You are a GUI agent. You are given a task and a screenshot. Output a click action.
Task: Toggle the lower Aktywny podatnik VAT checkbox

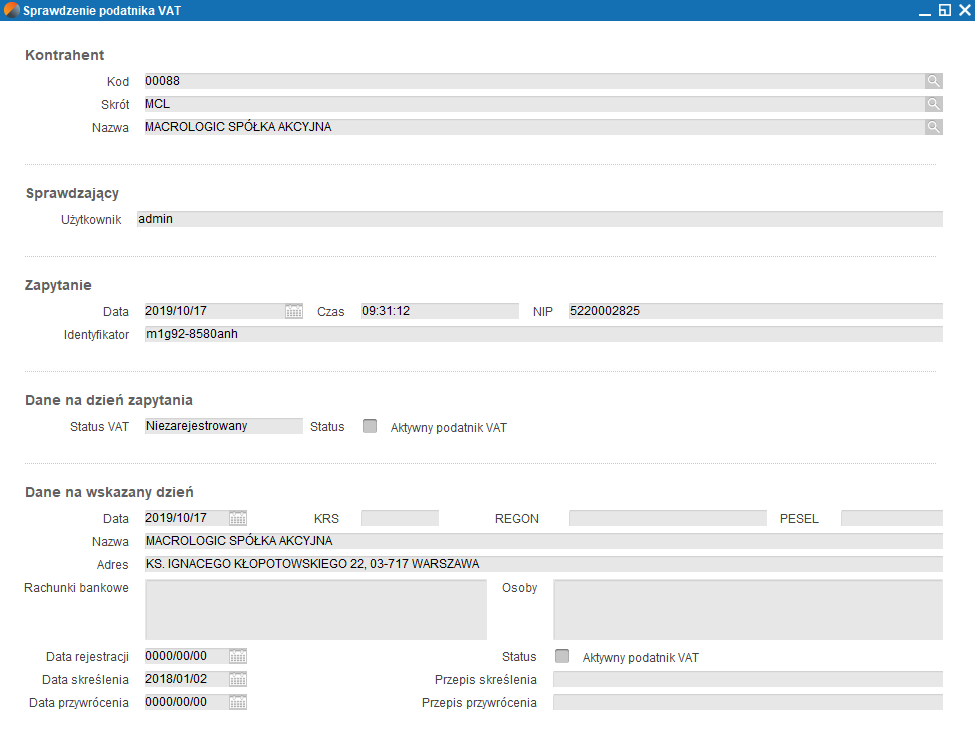pyautogui.click(x=562, y=657)
